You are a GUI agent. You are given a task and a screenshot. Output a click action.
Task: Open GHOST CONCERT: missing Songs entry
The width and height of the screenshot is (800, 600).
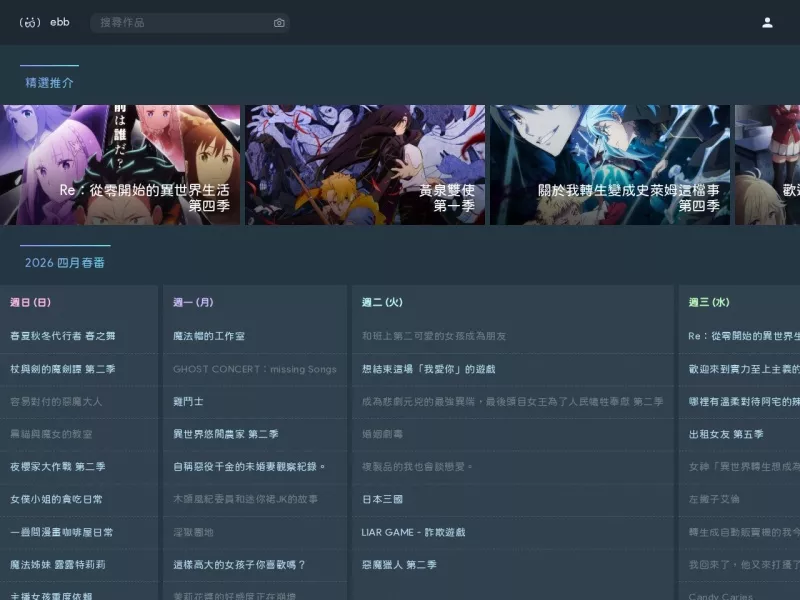[255, 369]
